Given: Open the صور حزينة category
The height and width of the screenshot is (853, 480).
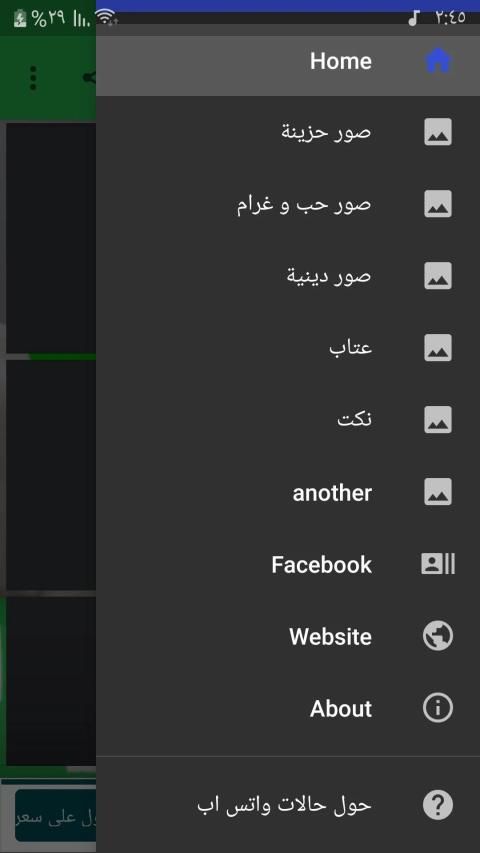Looking at the screenshot, I should click(x=288, y=132).
